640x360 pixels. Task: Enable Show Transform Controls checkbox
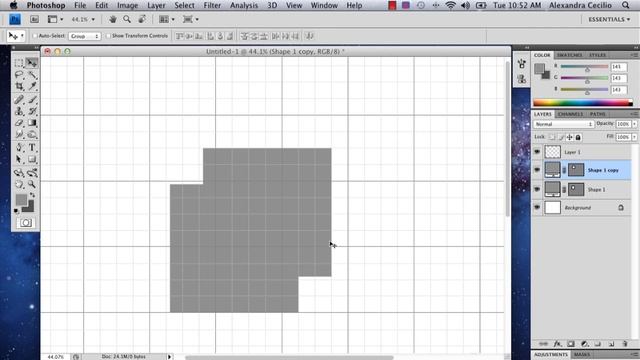click(108, 36)
